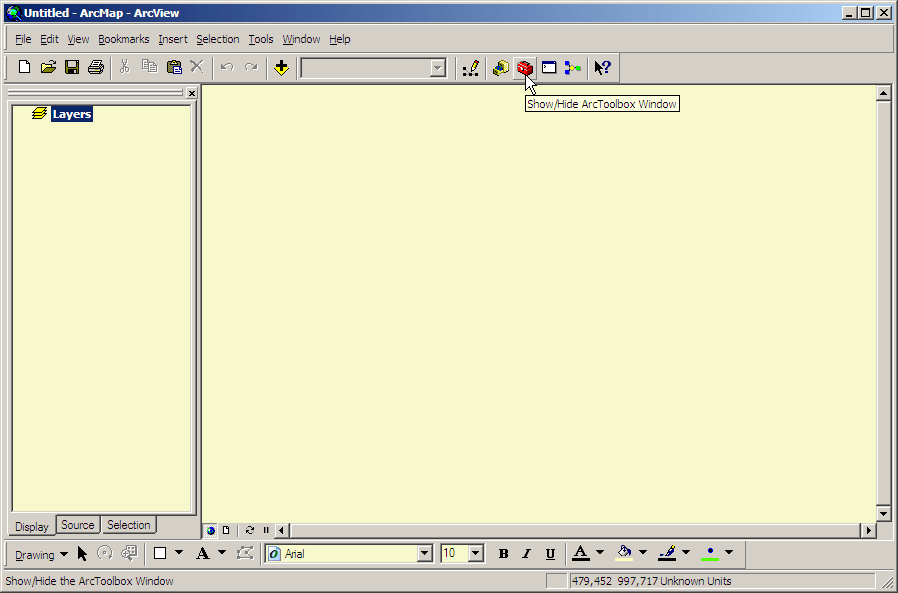
Task: Save the current map document
Action: [x=72, y=68]
